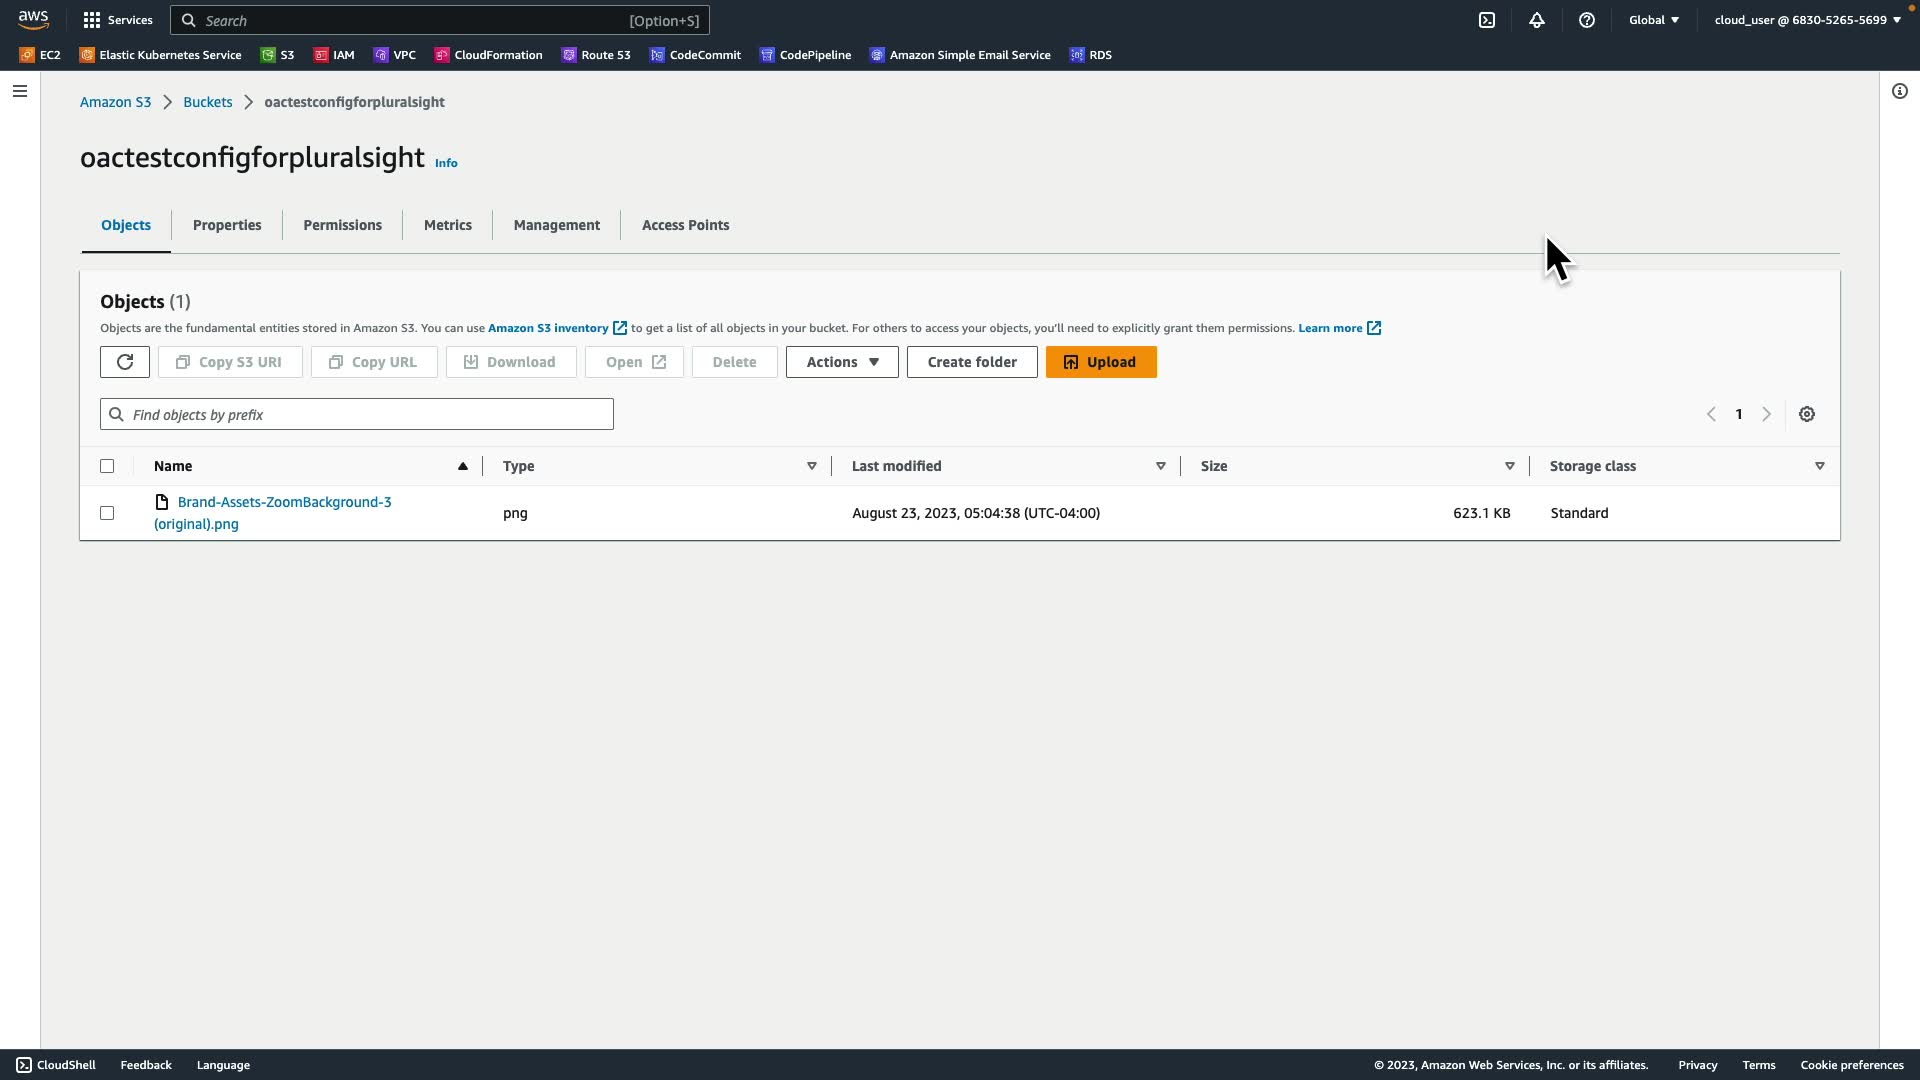Open the hamburger side navigation menu
Viewport: 1920px width, 1080px height.
[20, 91]
